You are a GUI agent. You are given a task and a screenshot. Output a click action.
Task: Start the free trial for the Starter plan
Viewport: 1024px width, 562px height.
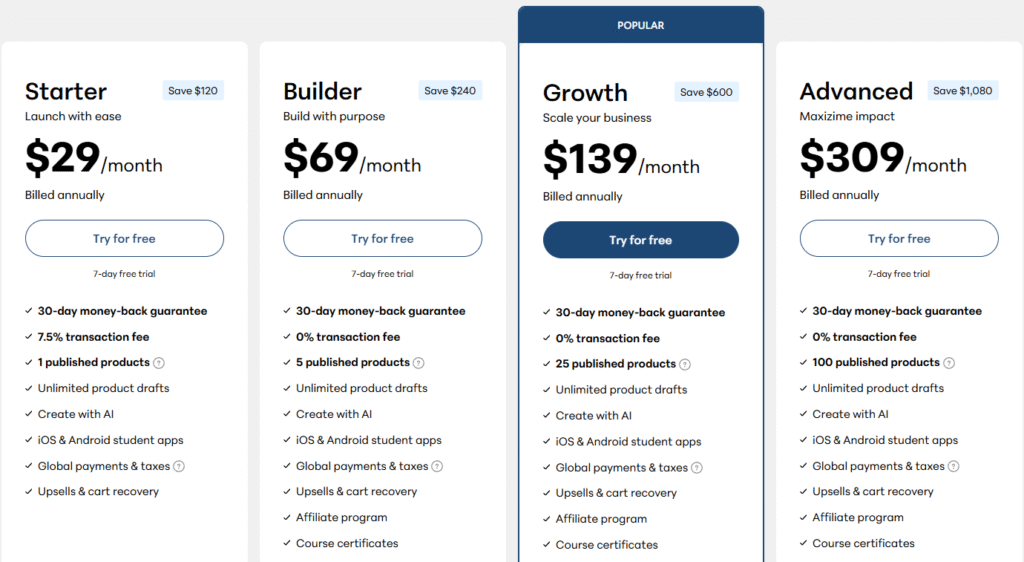pos(124,239)
